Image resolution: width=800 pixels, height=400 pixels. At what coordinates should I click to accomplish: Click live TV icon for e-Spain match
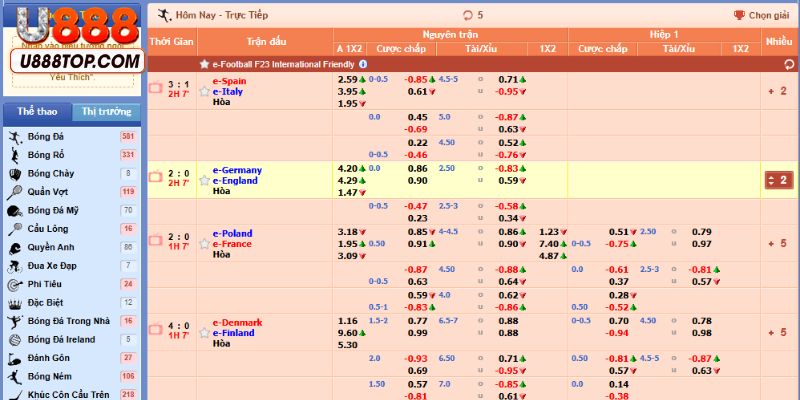pyautogui.click(x=155, y=88)
